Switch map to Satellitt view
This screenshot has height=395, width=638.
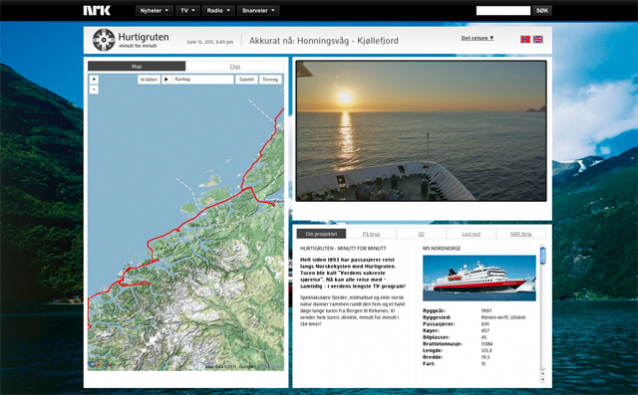pos(247,79)
